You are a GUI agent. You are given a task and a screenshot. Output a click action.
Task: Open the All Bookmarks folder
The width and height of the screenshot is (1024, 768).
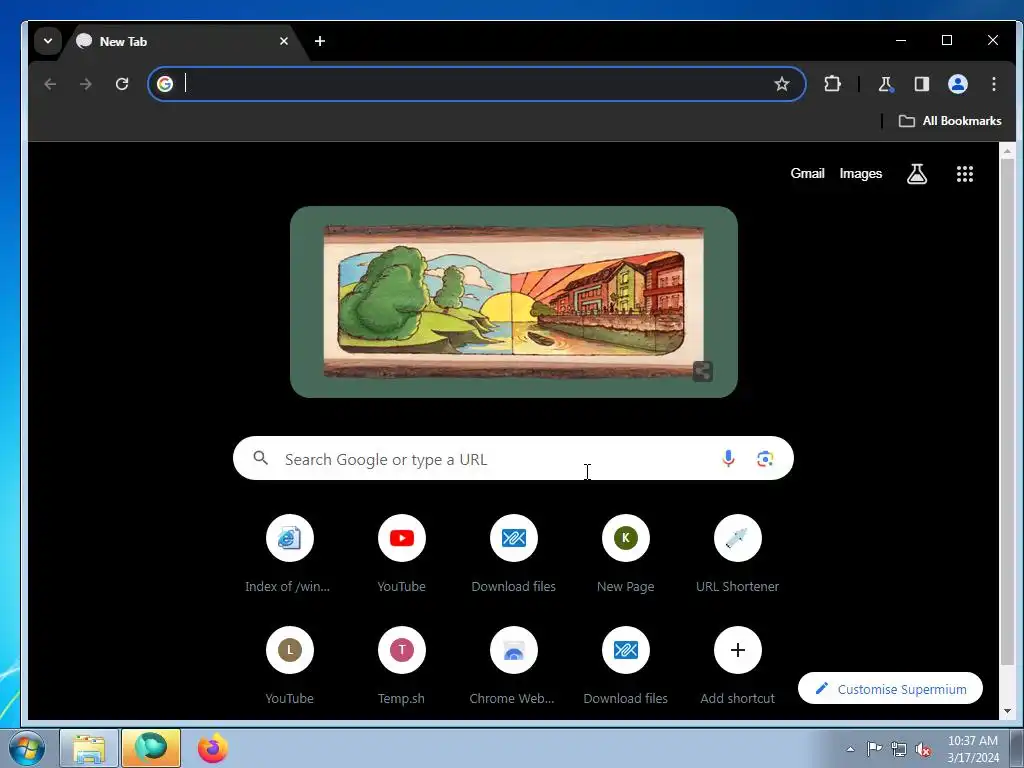point(950,121)
